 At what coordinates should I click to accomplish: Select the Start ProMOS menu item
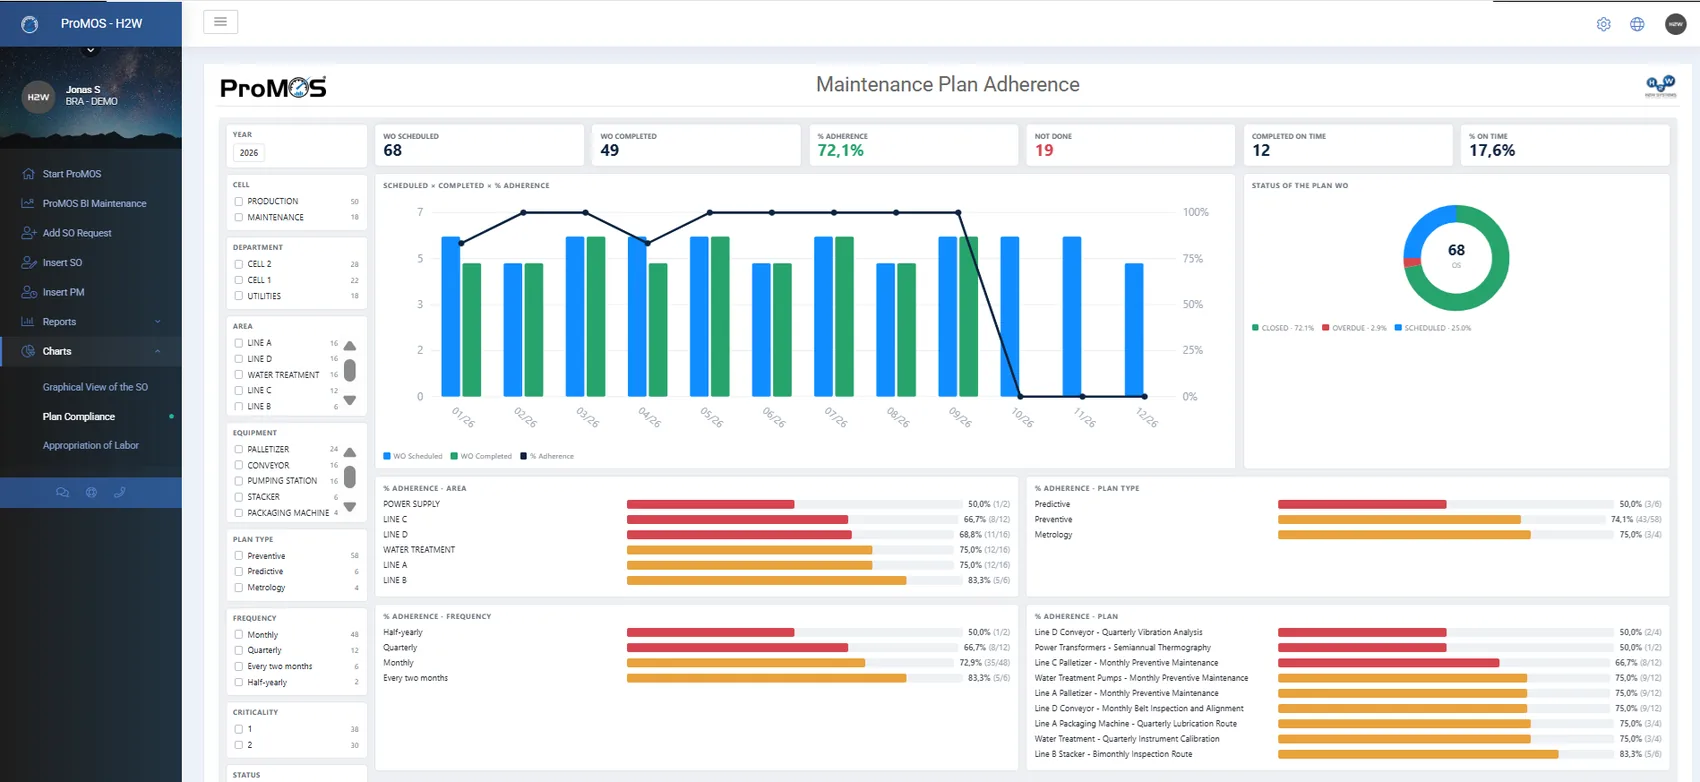(x=72, y=174)
